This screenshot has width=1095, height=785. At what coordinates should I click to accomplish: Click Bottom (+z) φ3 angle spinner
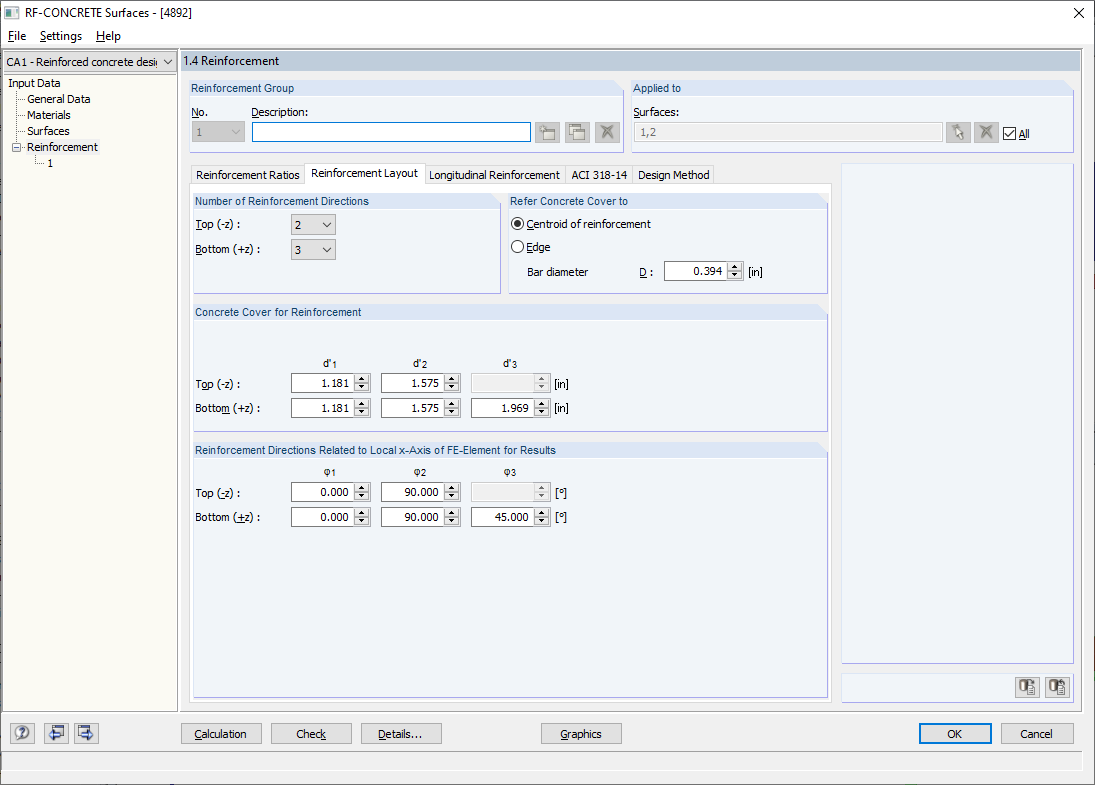[542, 517]
